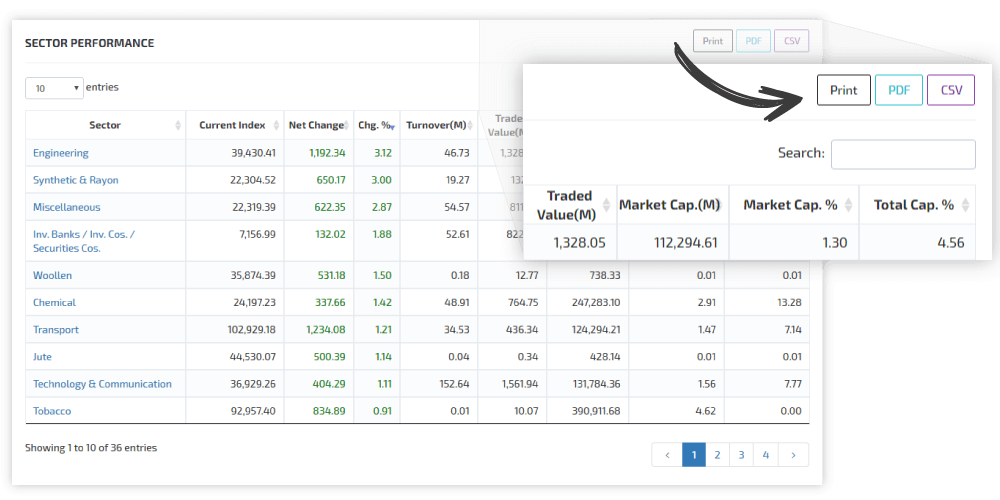
Task: Select pagination page 4
Action: [766, 455]
